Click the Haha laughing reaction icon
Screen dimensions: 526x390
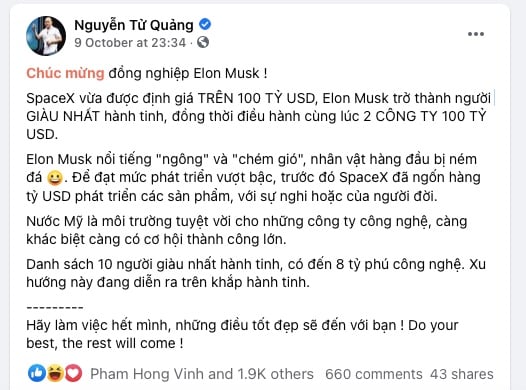[55, 373]
